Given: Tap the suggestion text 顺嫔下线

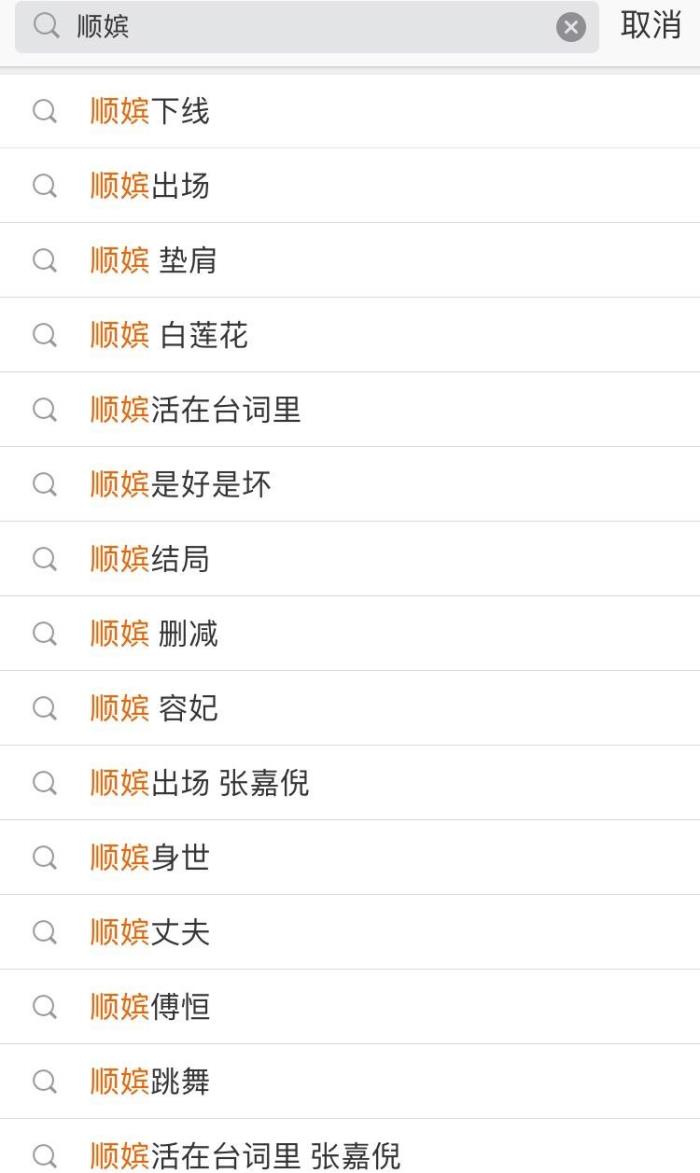Looking at the screenshot, I should coord(150,111).
